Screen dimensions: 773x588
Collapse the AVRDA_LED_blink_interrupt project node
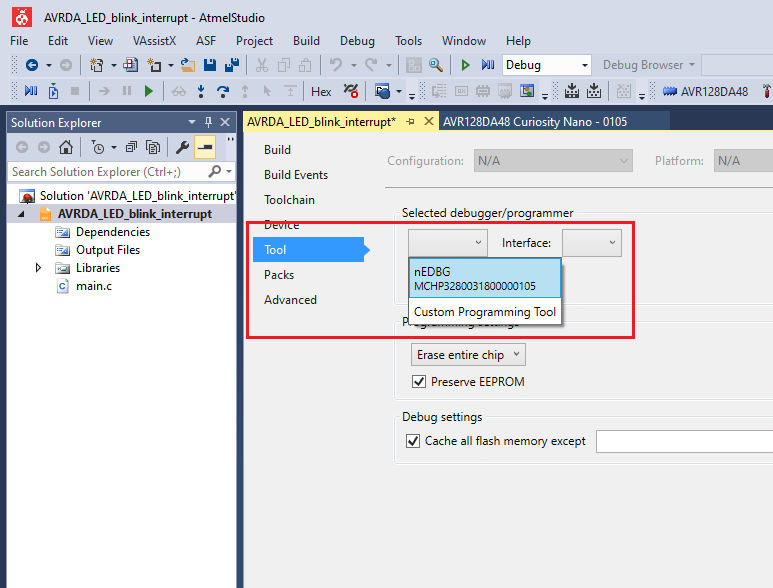[x=21, y=214]
